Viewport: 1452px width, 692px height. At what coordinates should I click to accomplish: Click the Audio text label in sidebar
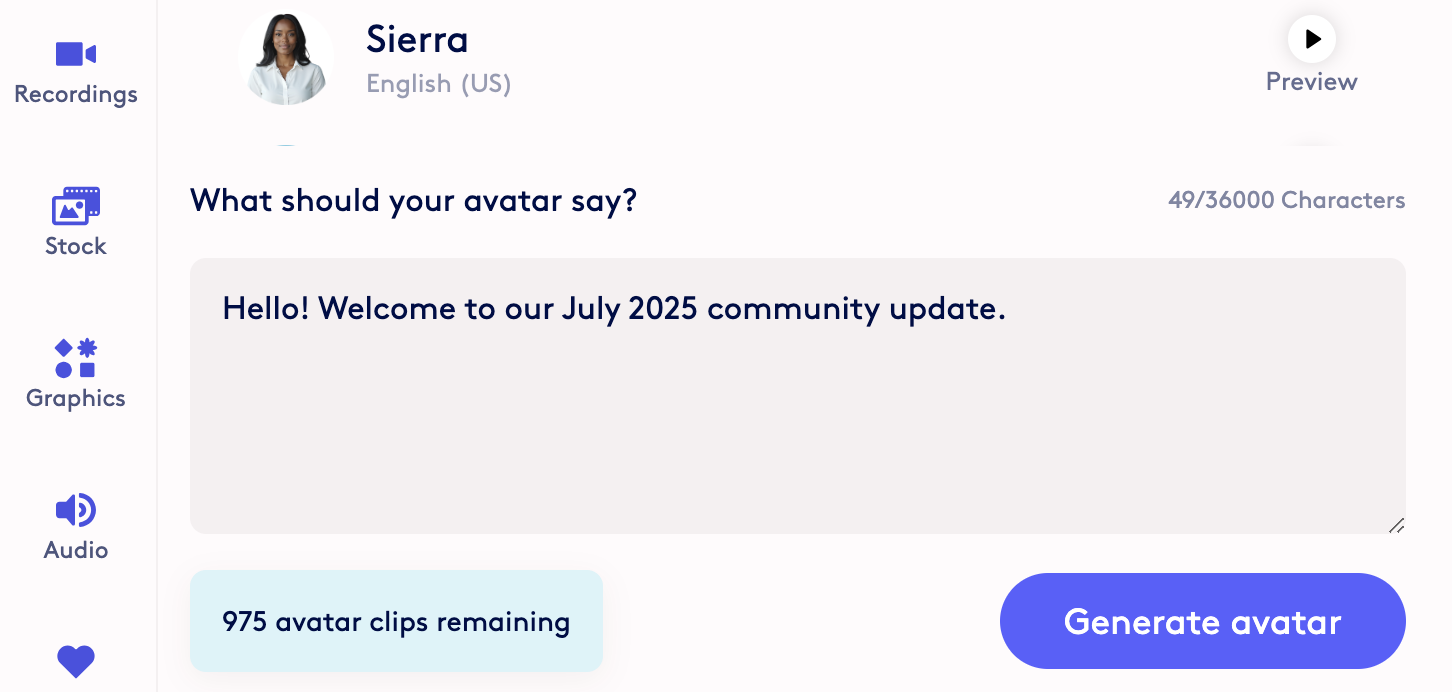coord(76,550)
